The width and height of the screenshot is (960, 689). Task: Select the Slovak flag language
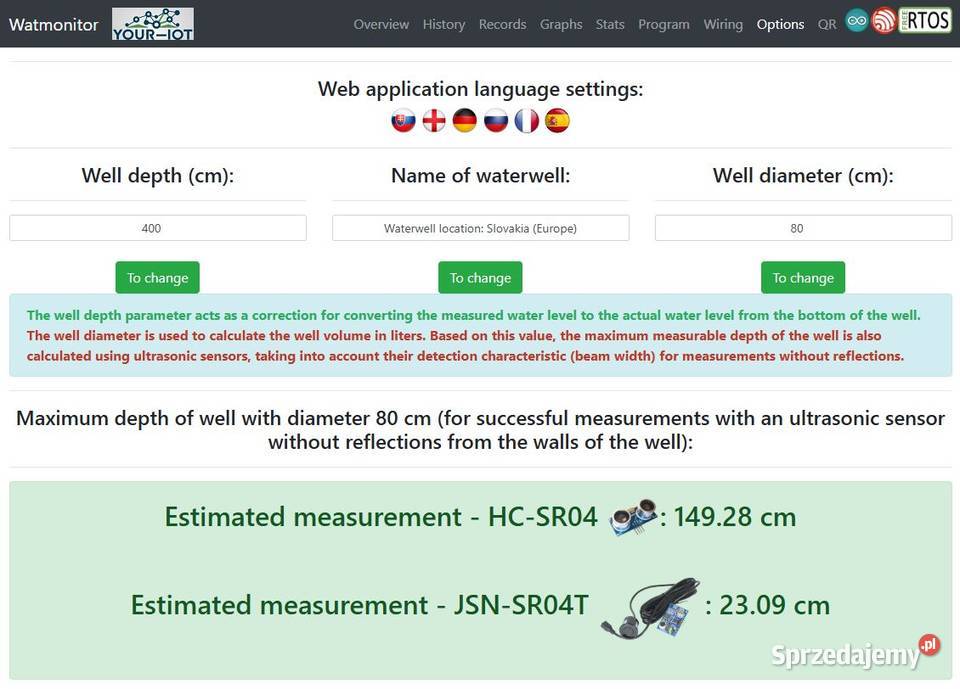[403, 121]
